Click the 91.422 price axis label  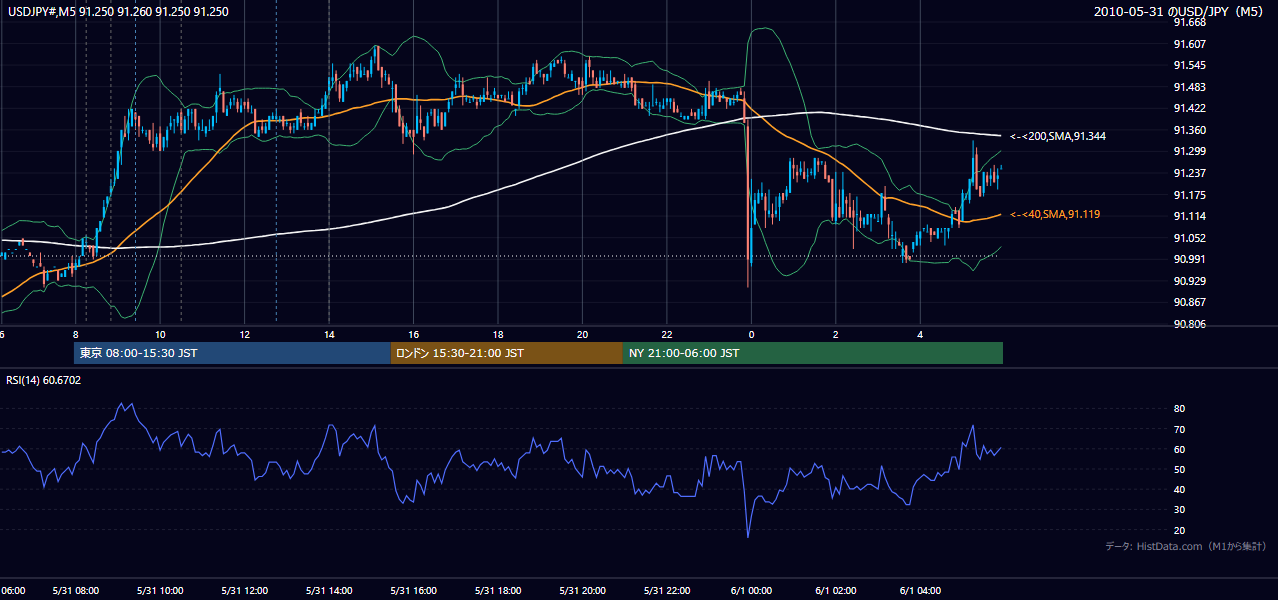[x=1190, y=109]
